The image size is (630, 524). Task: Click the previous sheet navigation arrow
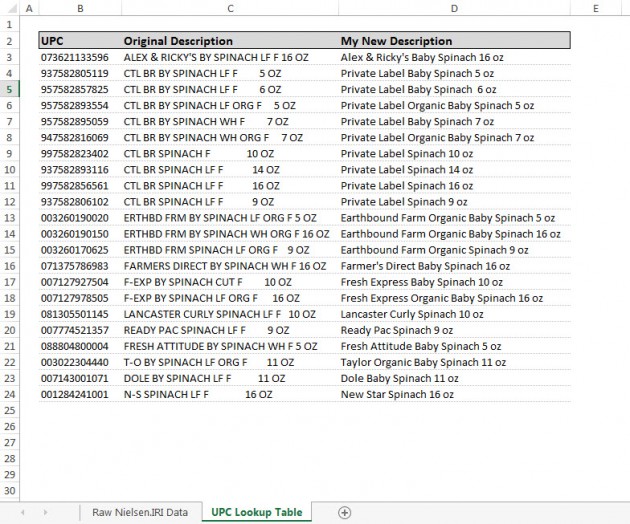pos(23,512)
